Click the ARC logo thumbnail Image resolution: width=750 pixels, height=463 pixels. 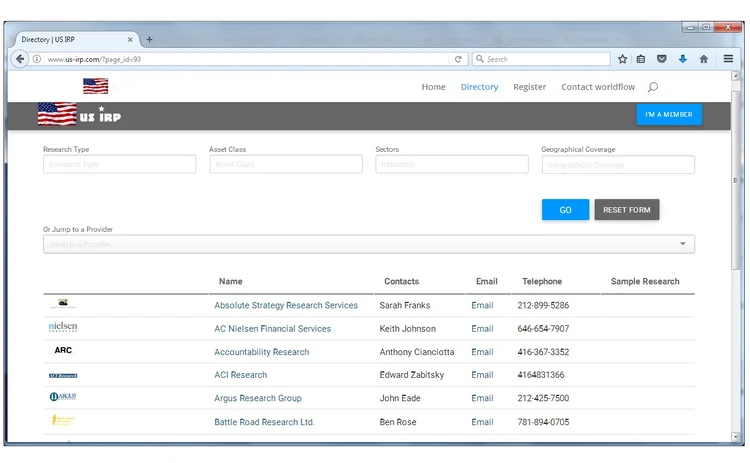[63, 350]
